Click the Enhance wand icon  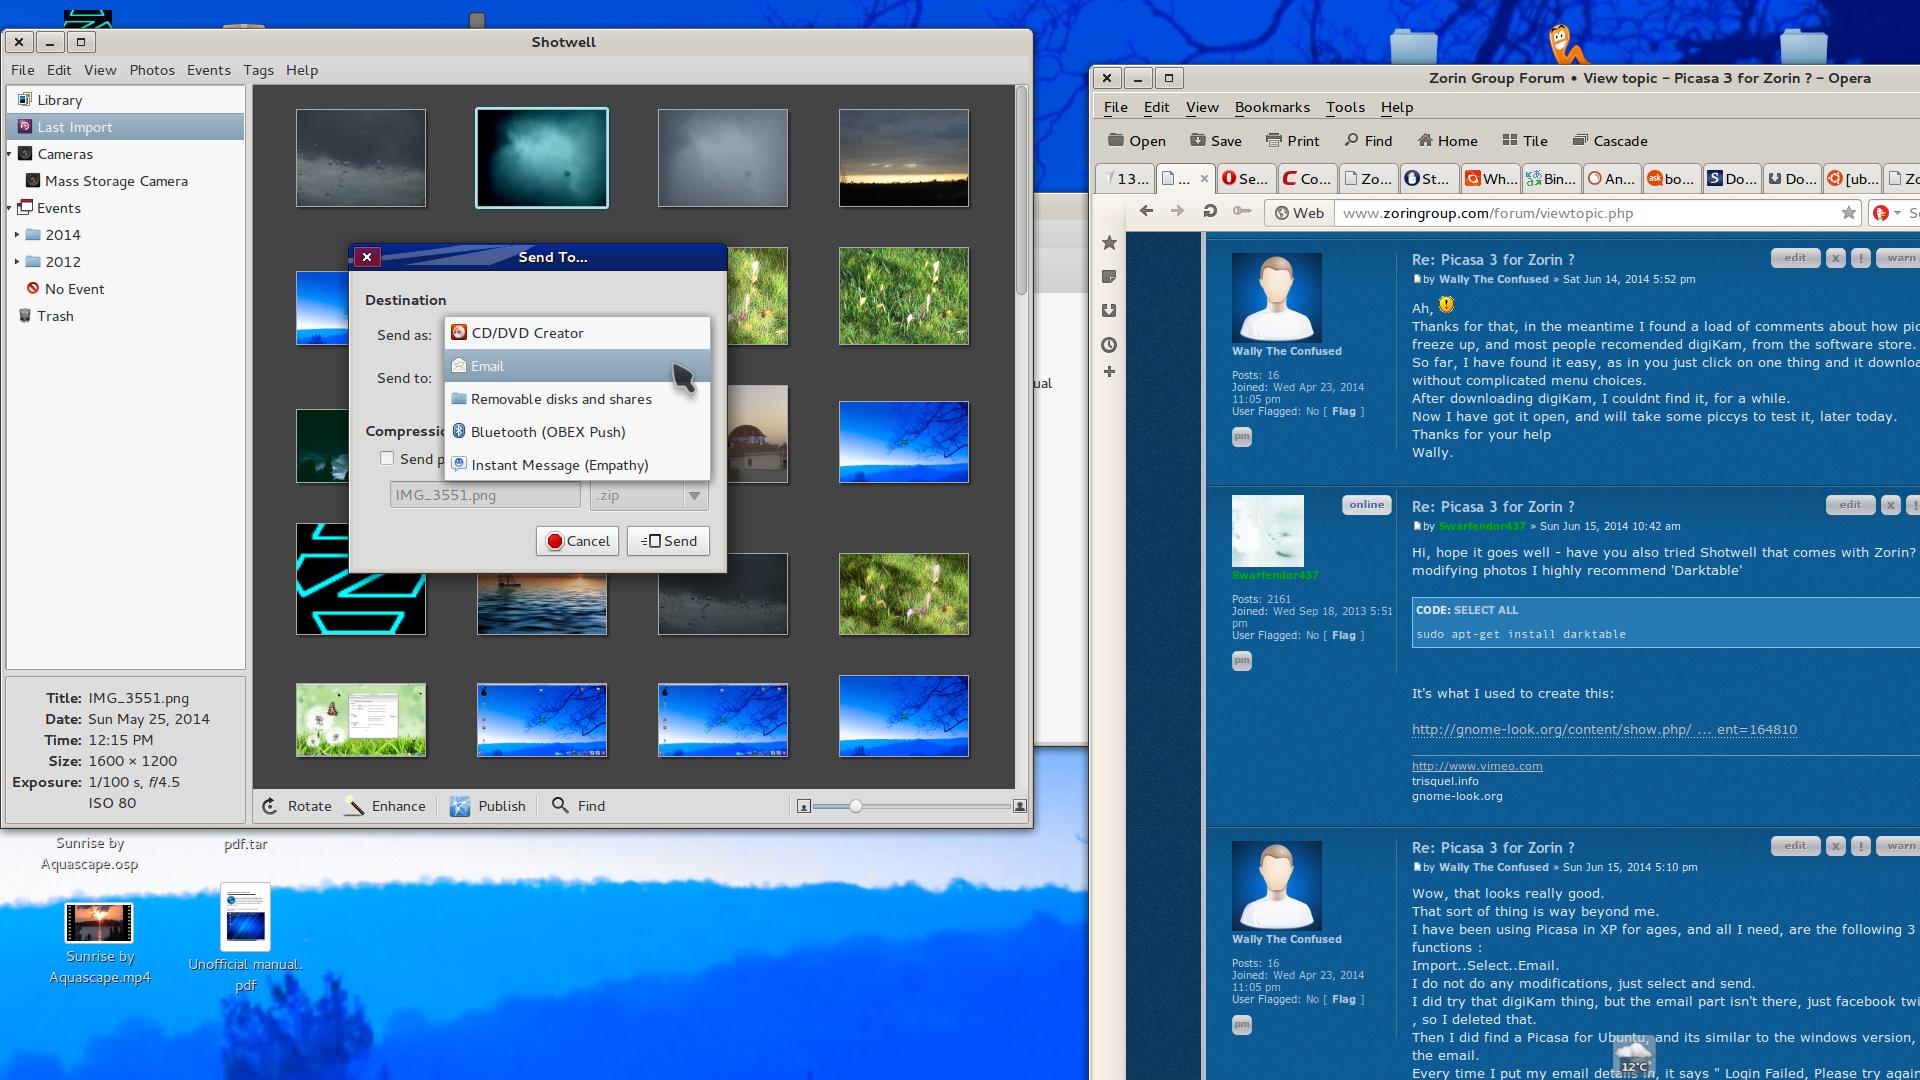point(355,806)
